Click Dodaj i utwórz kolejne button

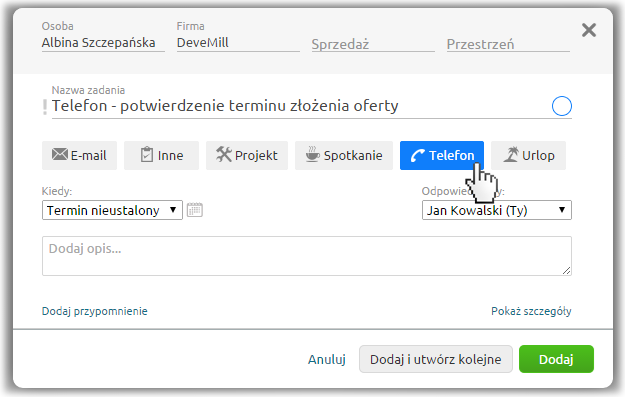(436, 359)
